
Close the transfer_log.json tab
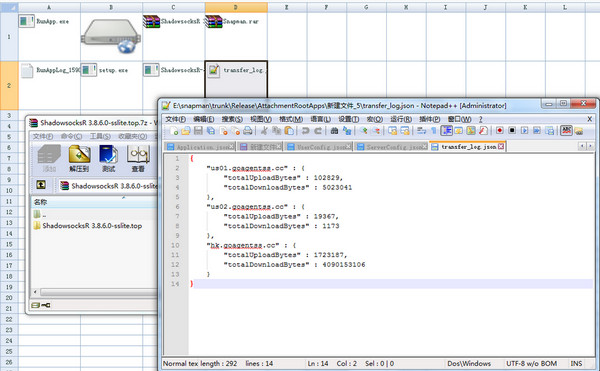tap(501, 146)
